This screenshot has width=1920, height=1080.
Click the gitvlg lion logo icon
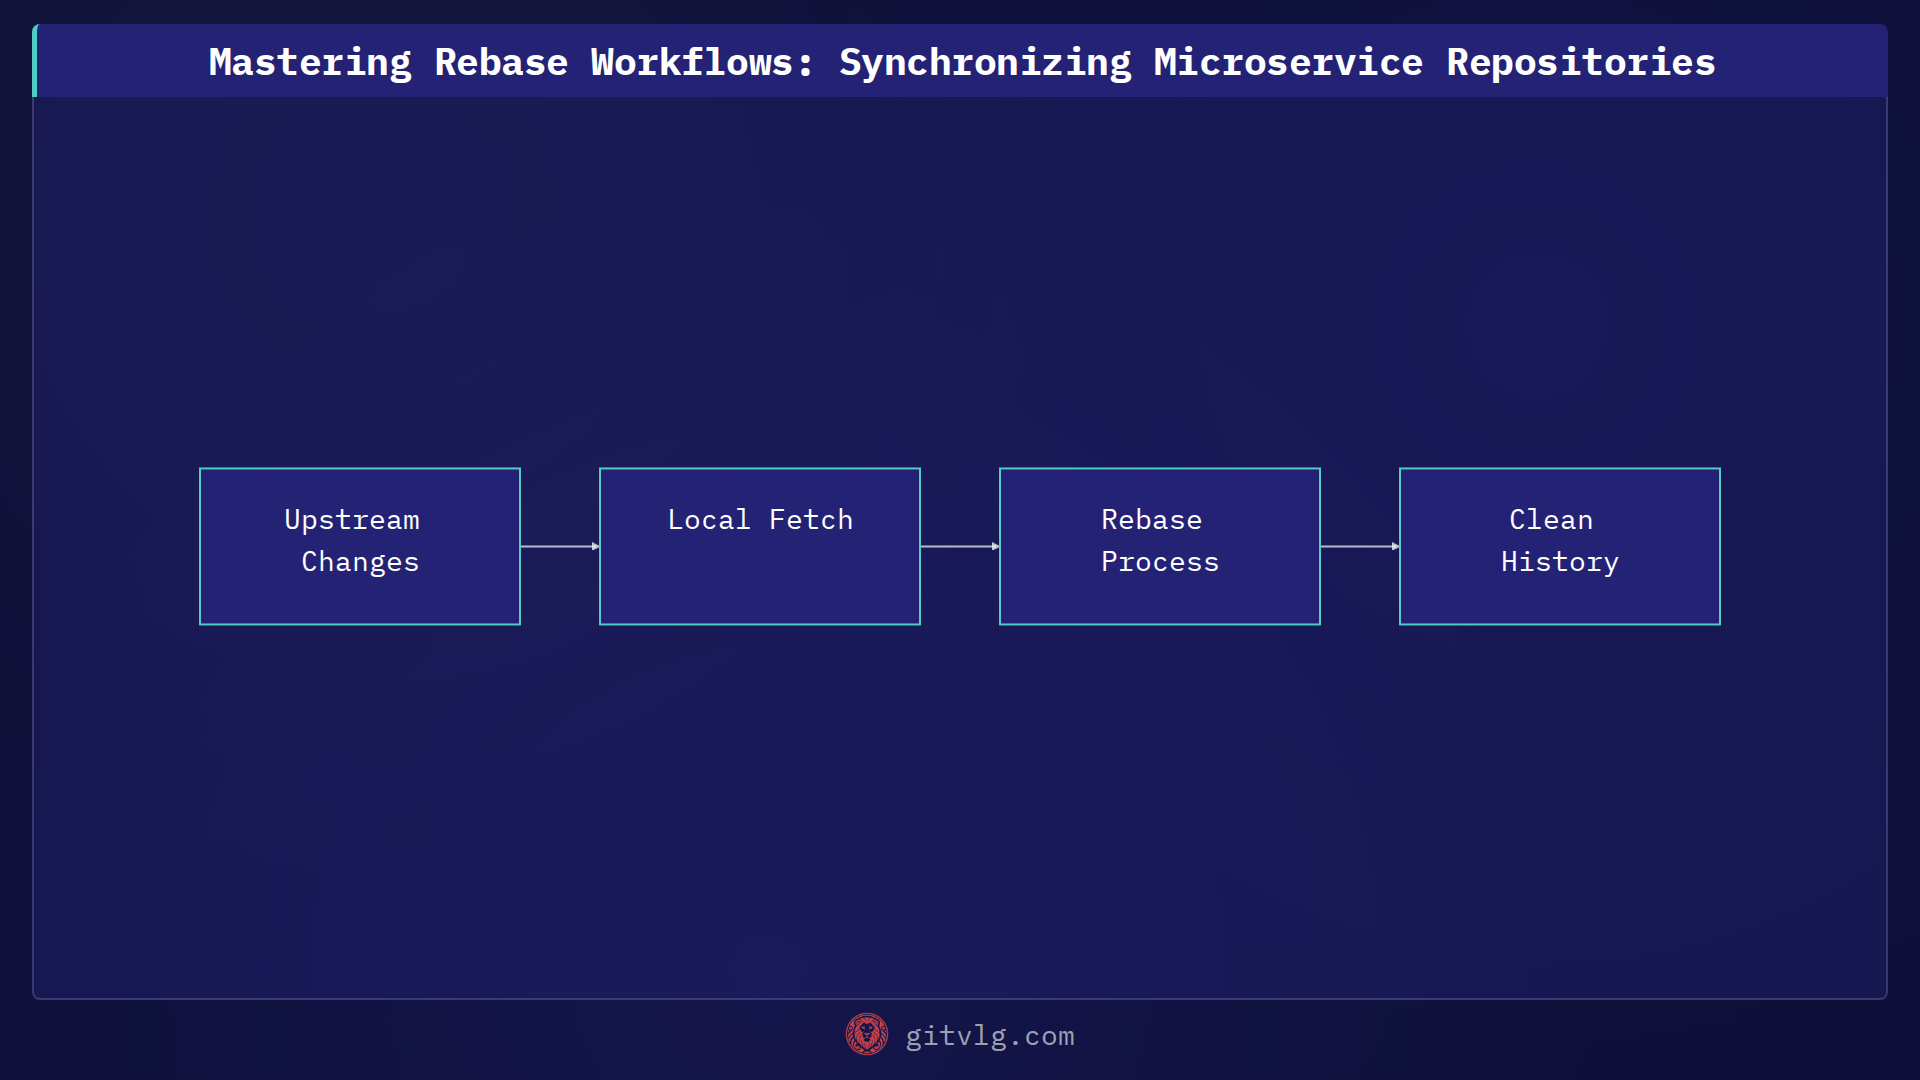point(866,1035)
